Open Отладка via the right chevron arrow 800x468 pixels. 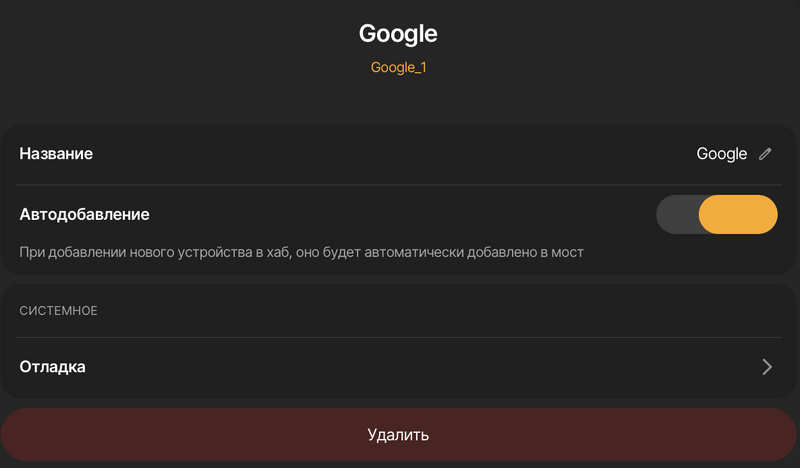tap(767, 367)
